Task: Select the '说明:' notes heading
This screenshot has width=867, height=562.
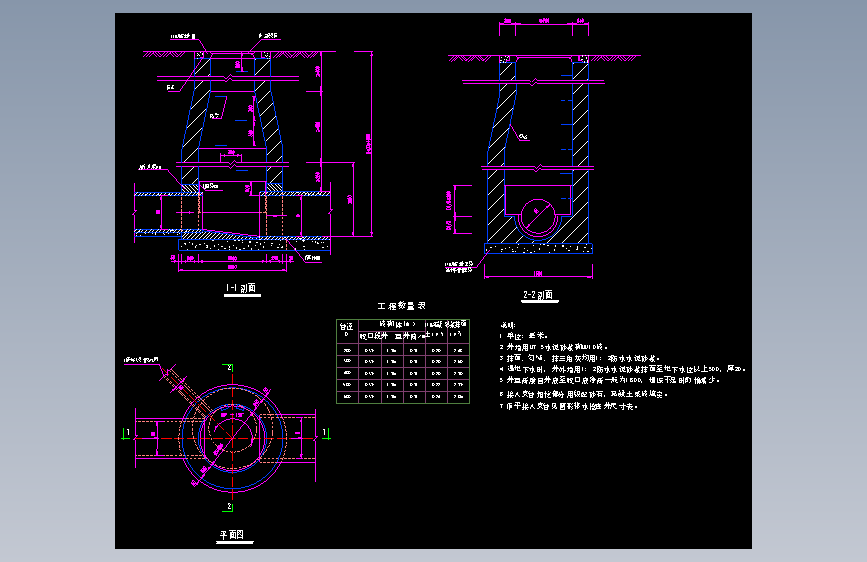Action: (x=508, y=325)
